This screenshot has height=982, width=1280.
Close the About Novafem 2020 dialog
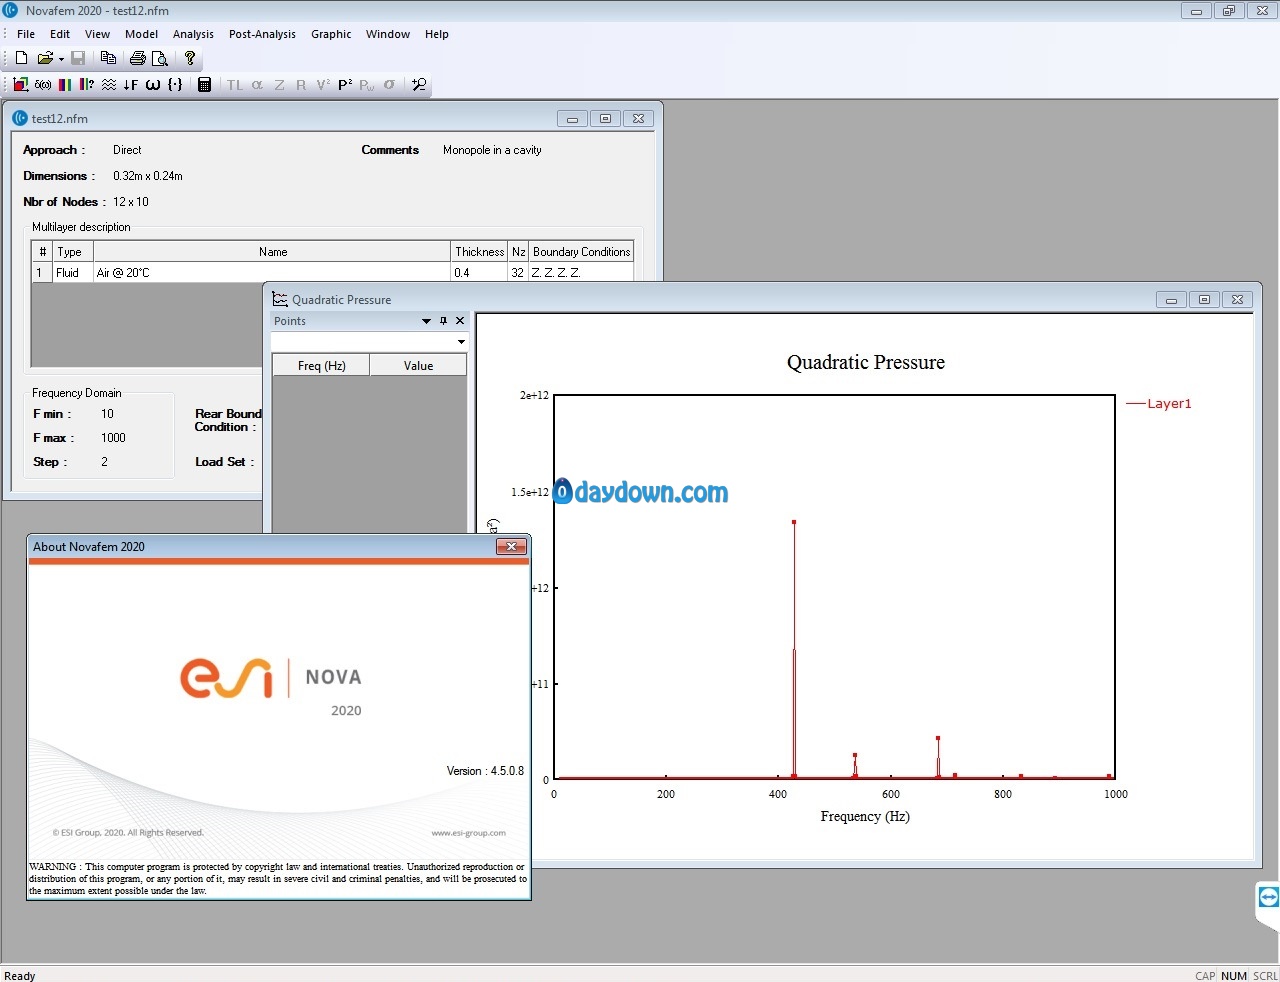tap(511, 547)
